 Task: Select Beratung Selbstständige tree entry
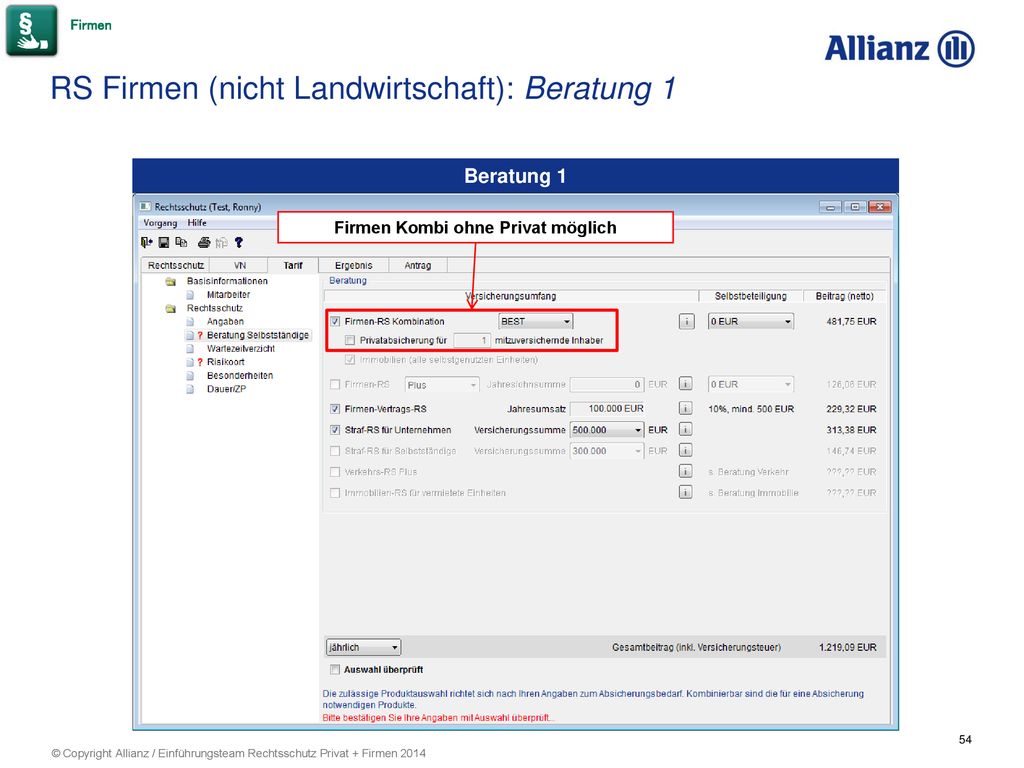click(258, 335)
